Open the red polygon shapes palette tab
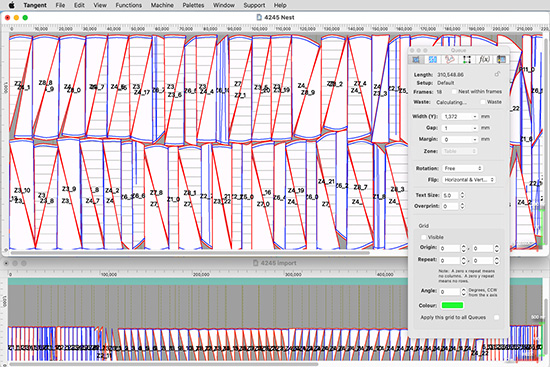The height and width of the screenshot is (367, 550). coord(450,60)
